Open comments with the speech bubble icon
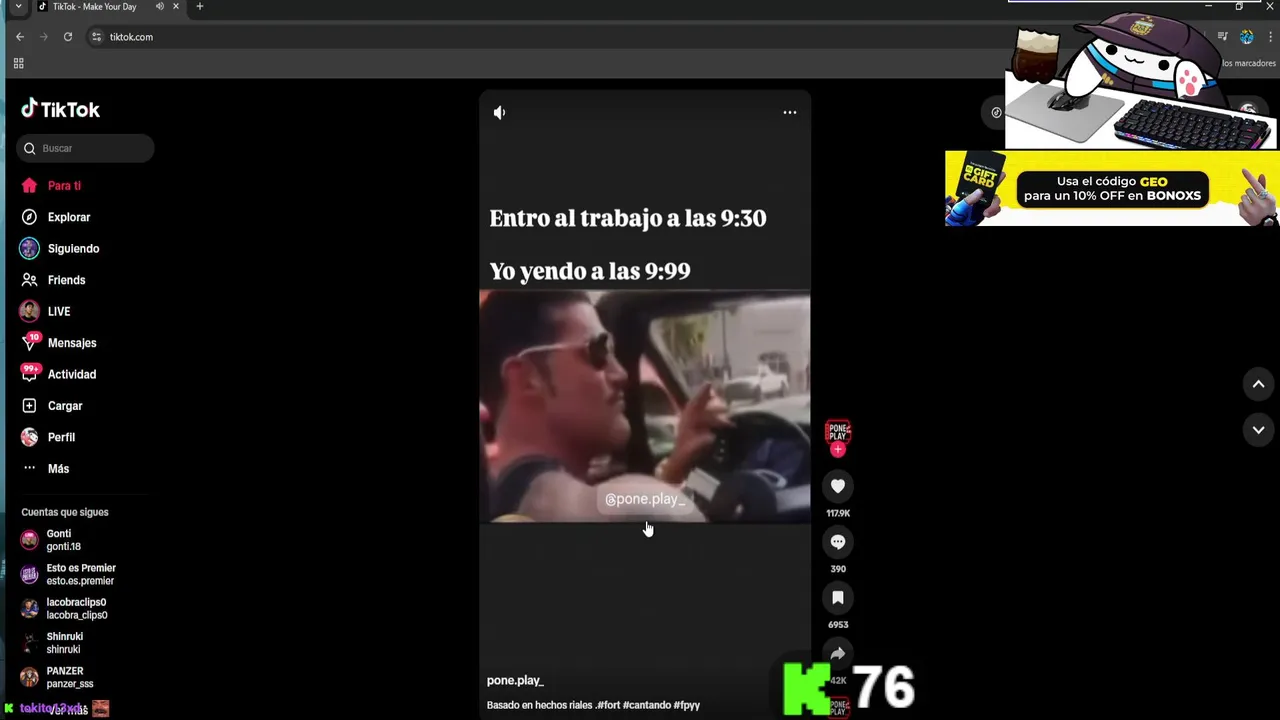Screen dimensions: 1280x720 tap(838, 542)
